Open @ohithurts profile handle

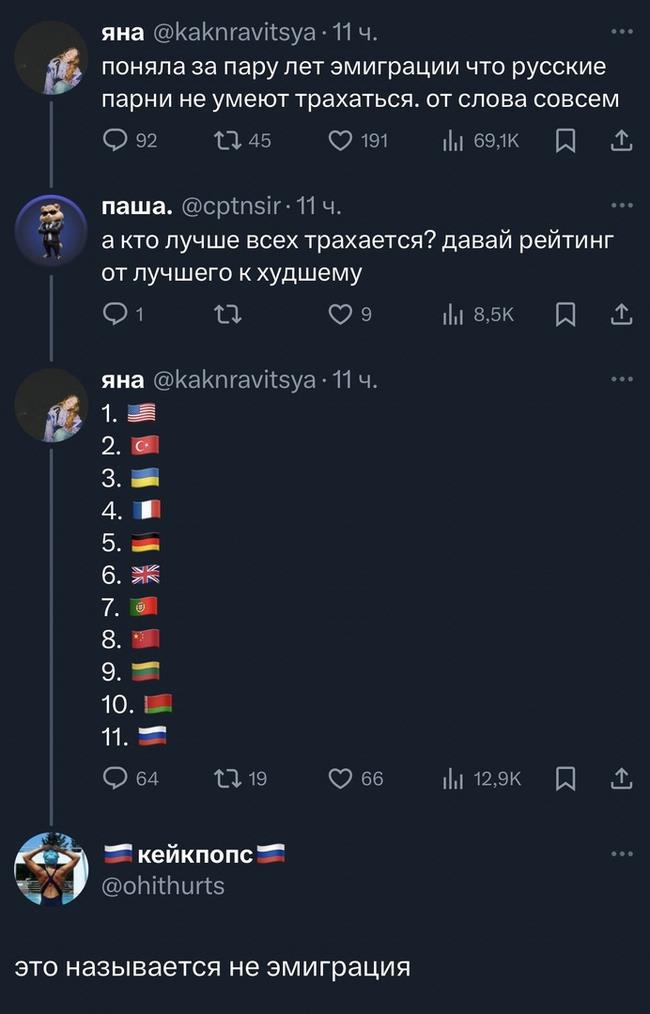point(164,886)
